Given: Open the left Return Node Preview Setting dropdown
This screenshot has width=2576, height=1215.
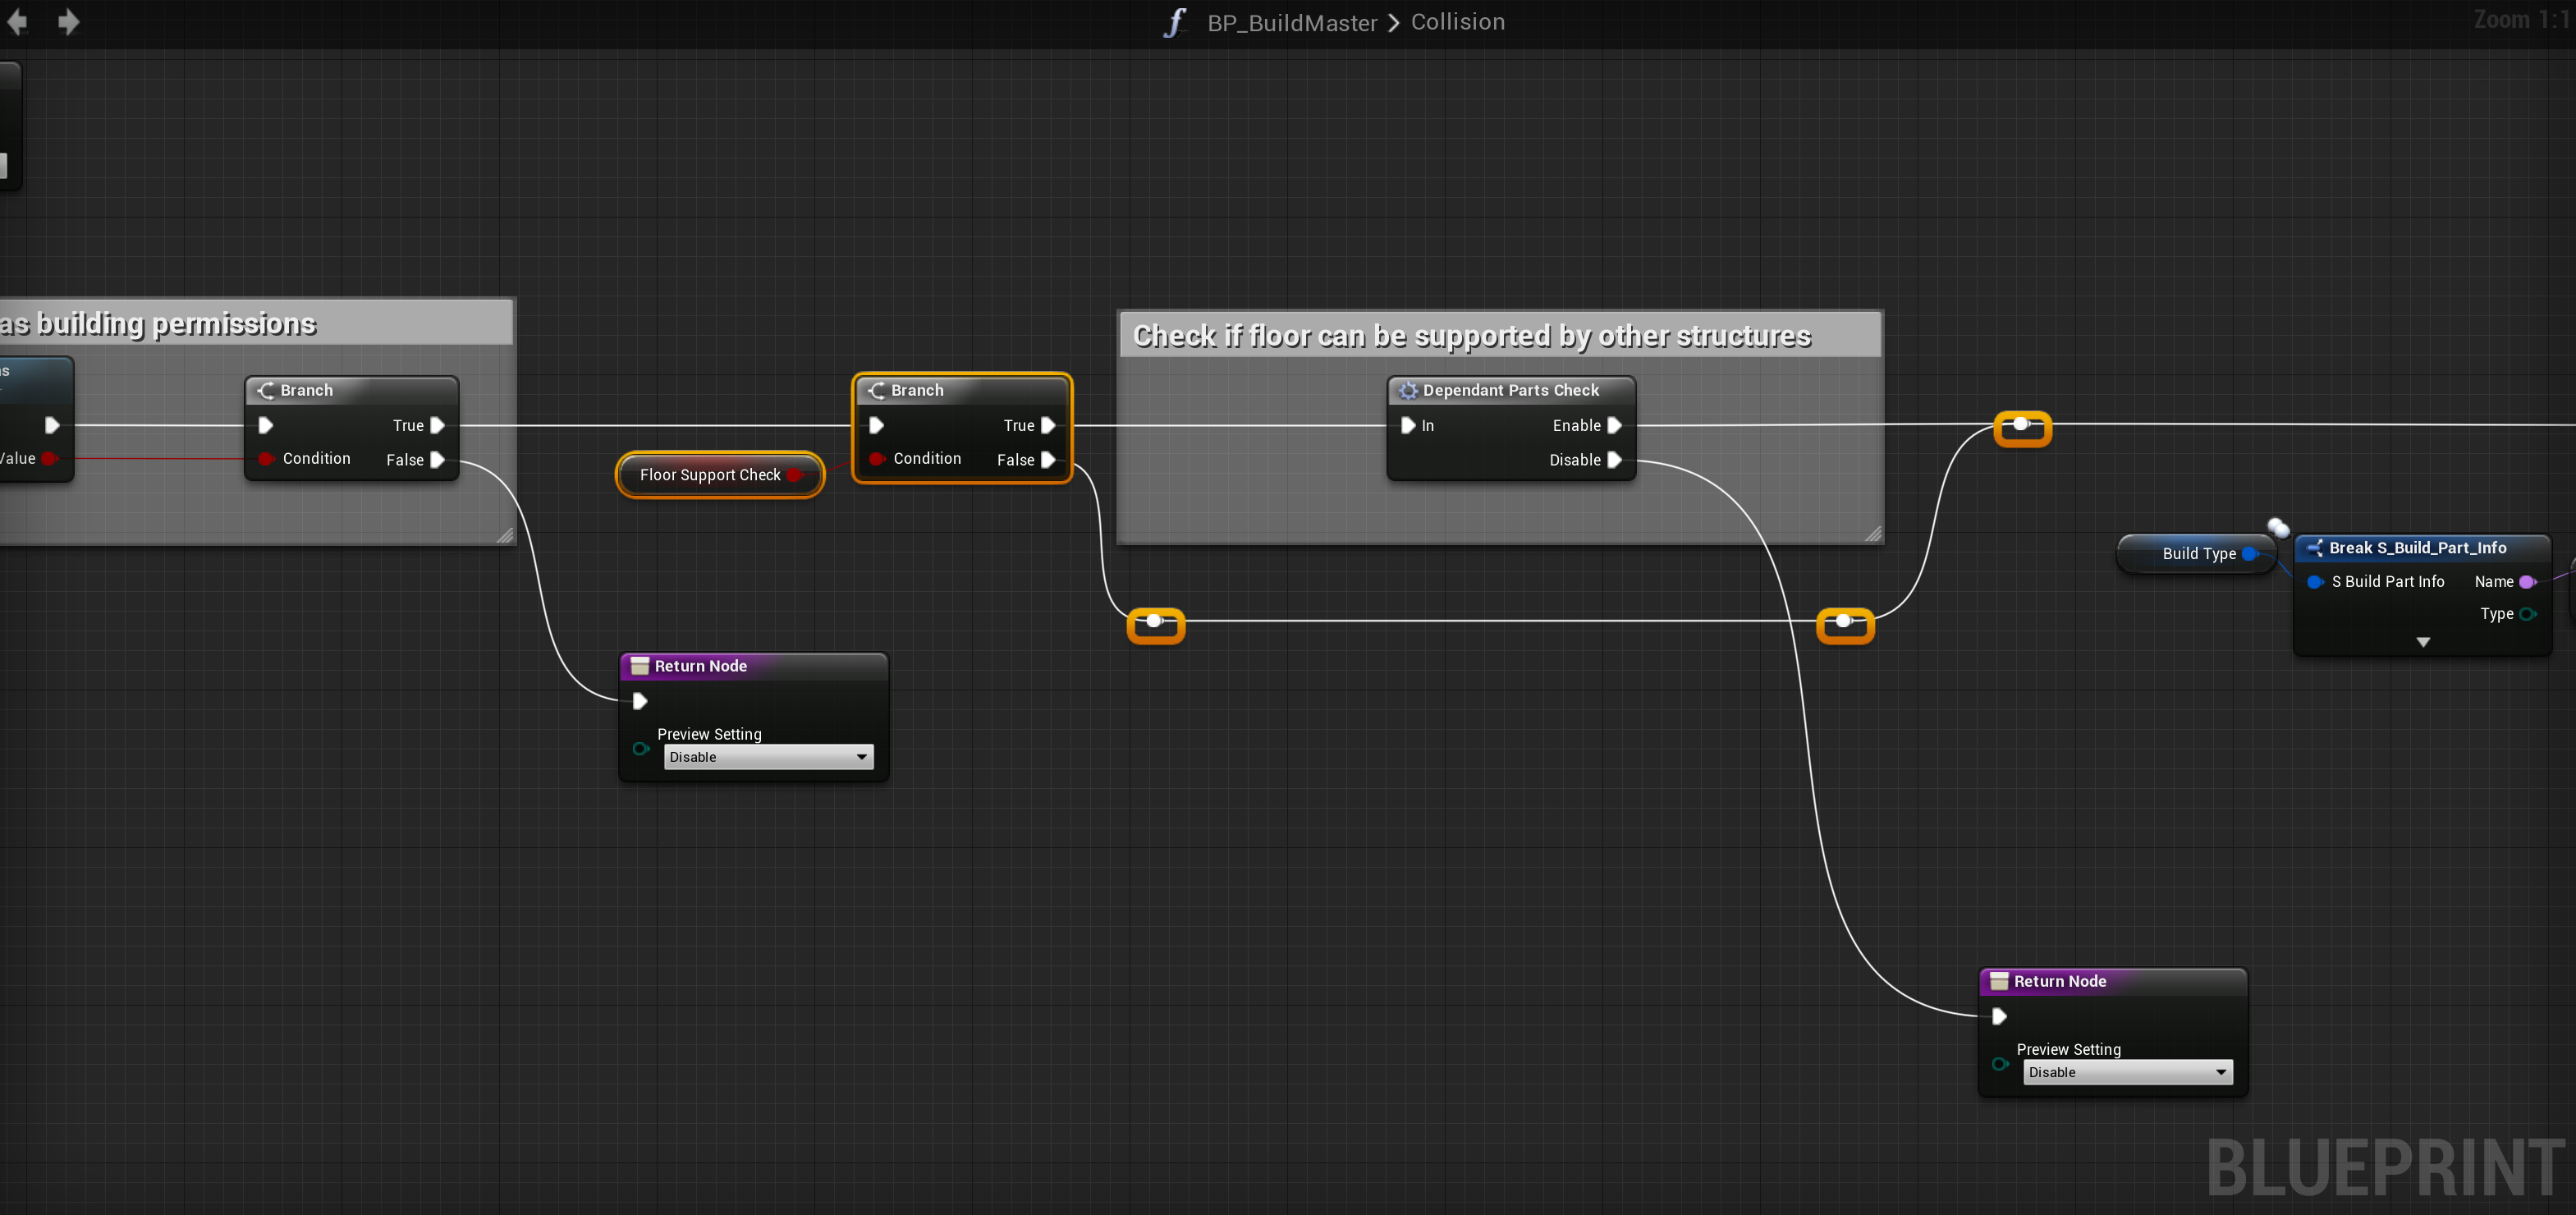Looking at the screenshot, I should tap(767, 757).
